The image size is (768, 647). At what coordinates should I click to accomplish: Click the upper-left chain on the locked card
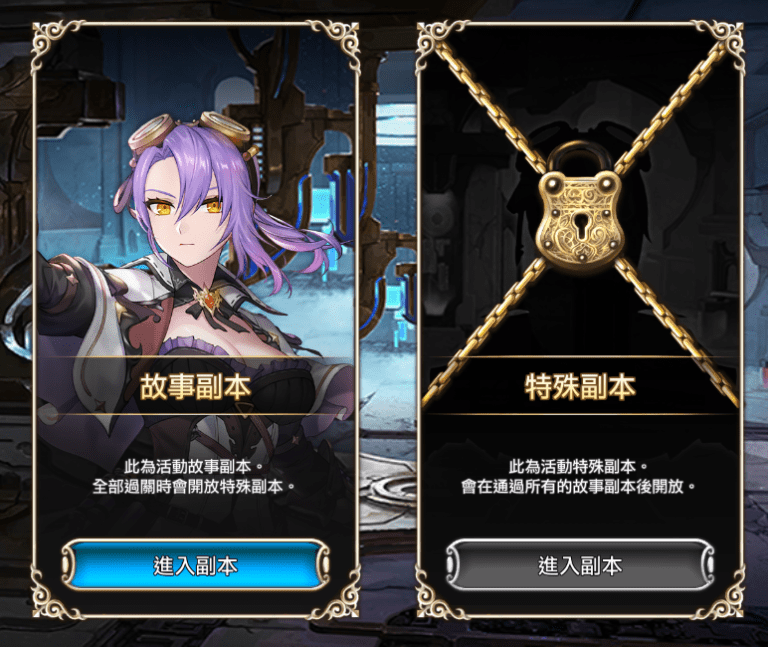(490, 103)
